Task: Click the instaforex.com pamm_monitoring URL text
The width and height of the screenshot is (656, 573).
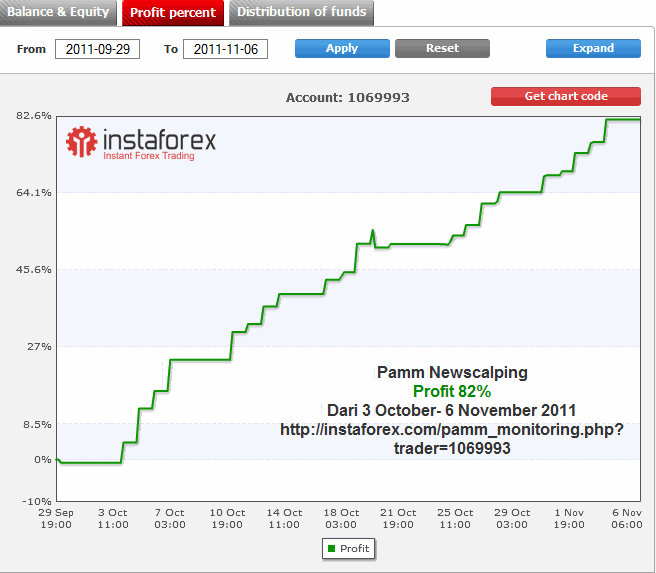Action: coord(452,430)
